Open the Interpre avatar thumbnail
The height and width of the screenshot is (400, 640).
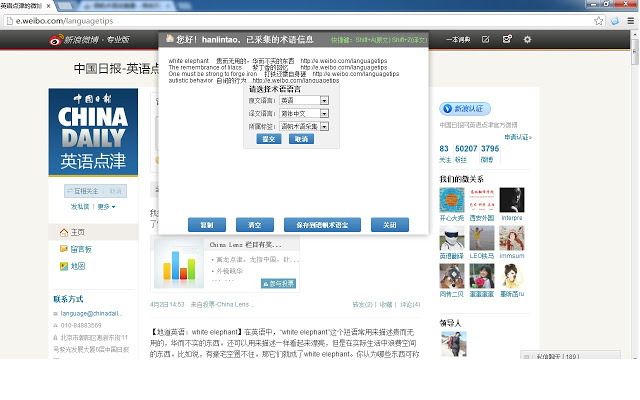pos(512,200)
